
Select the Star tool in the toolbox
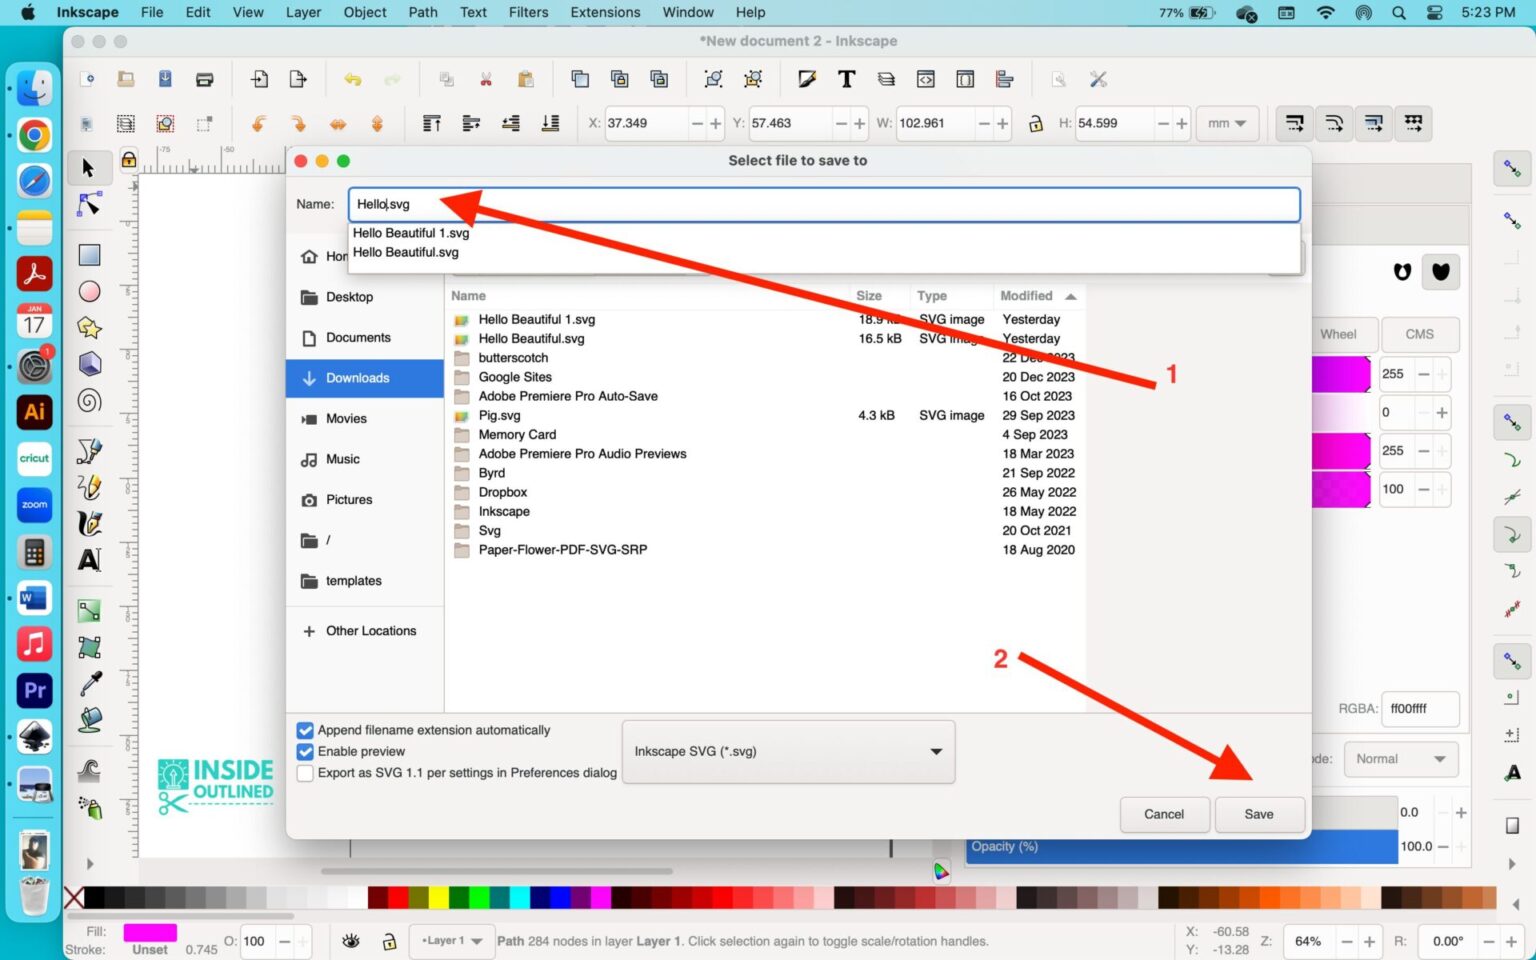click(x=89, y=327)
